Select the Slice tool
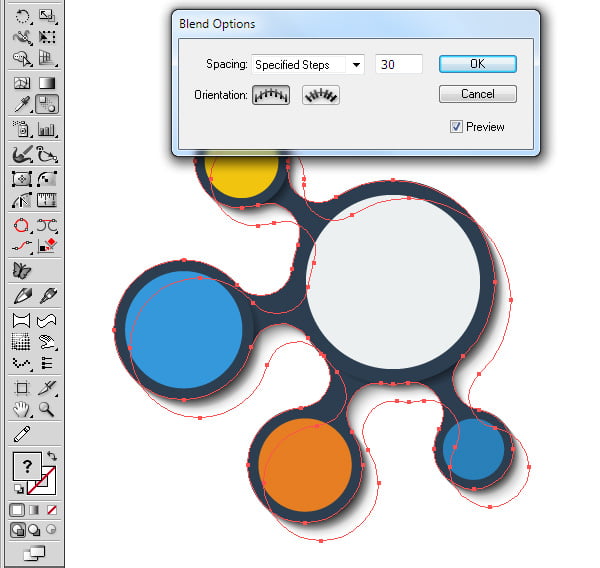This screenshot has height=568, width=600. click(47, 388)
